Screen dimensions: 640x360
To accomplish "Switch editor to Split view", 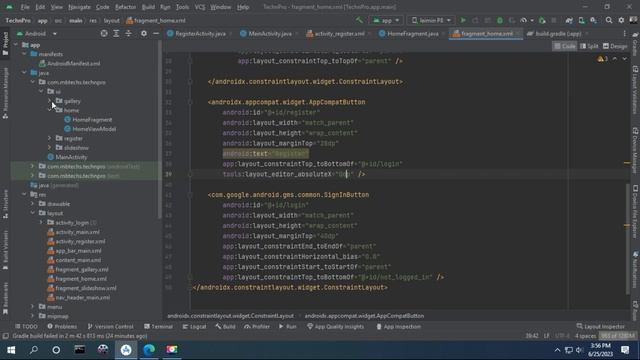I will [589, 46].
